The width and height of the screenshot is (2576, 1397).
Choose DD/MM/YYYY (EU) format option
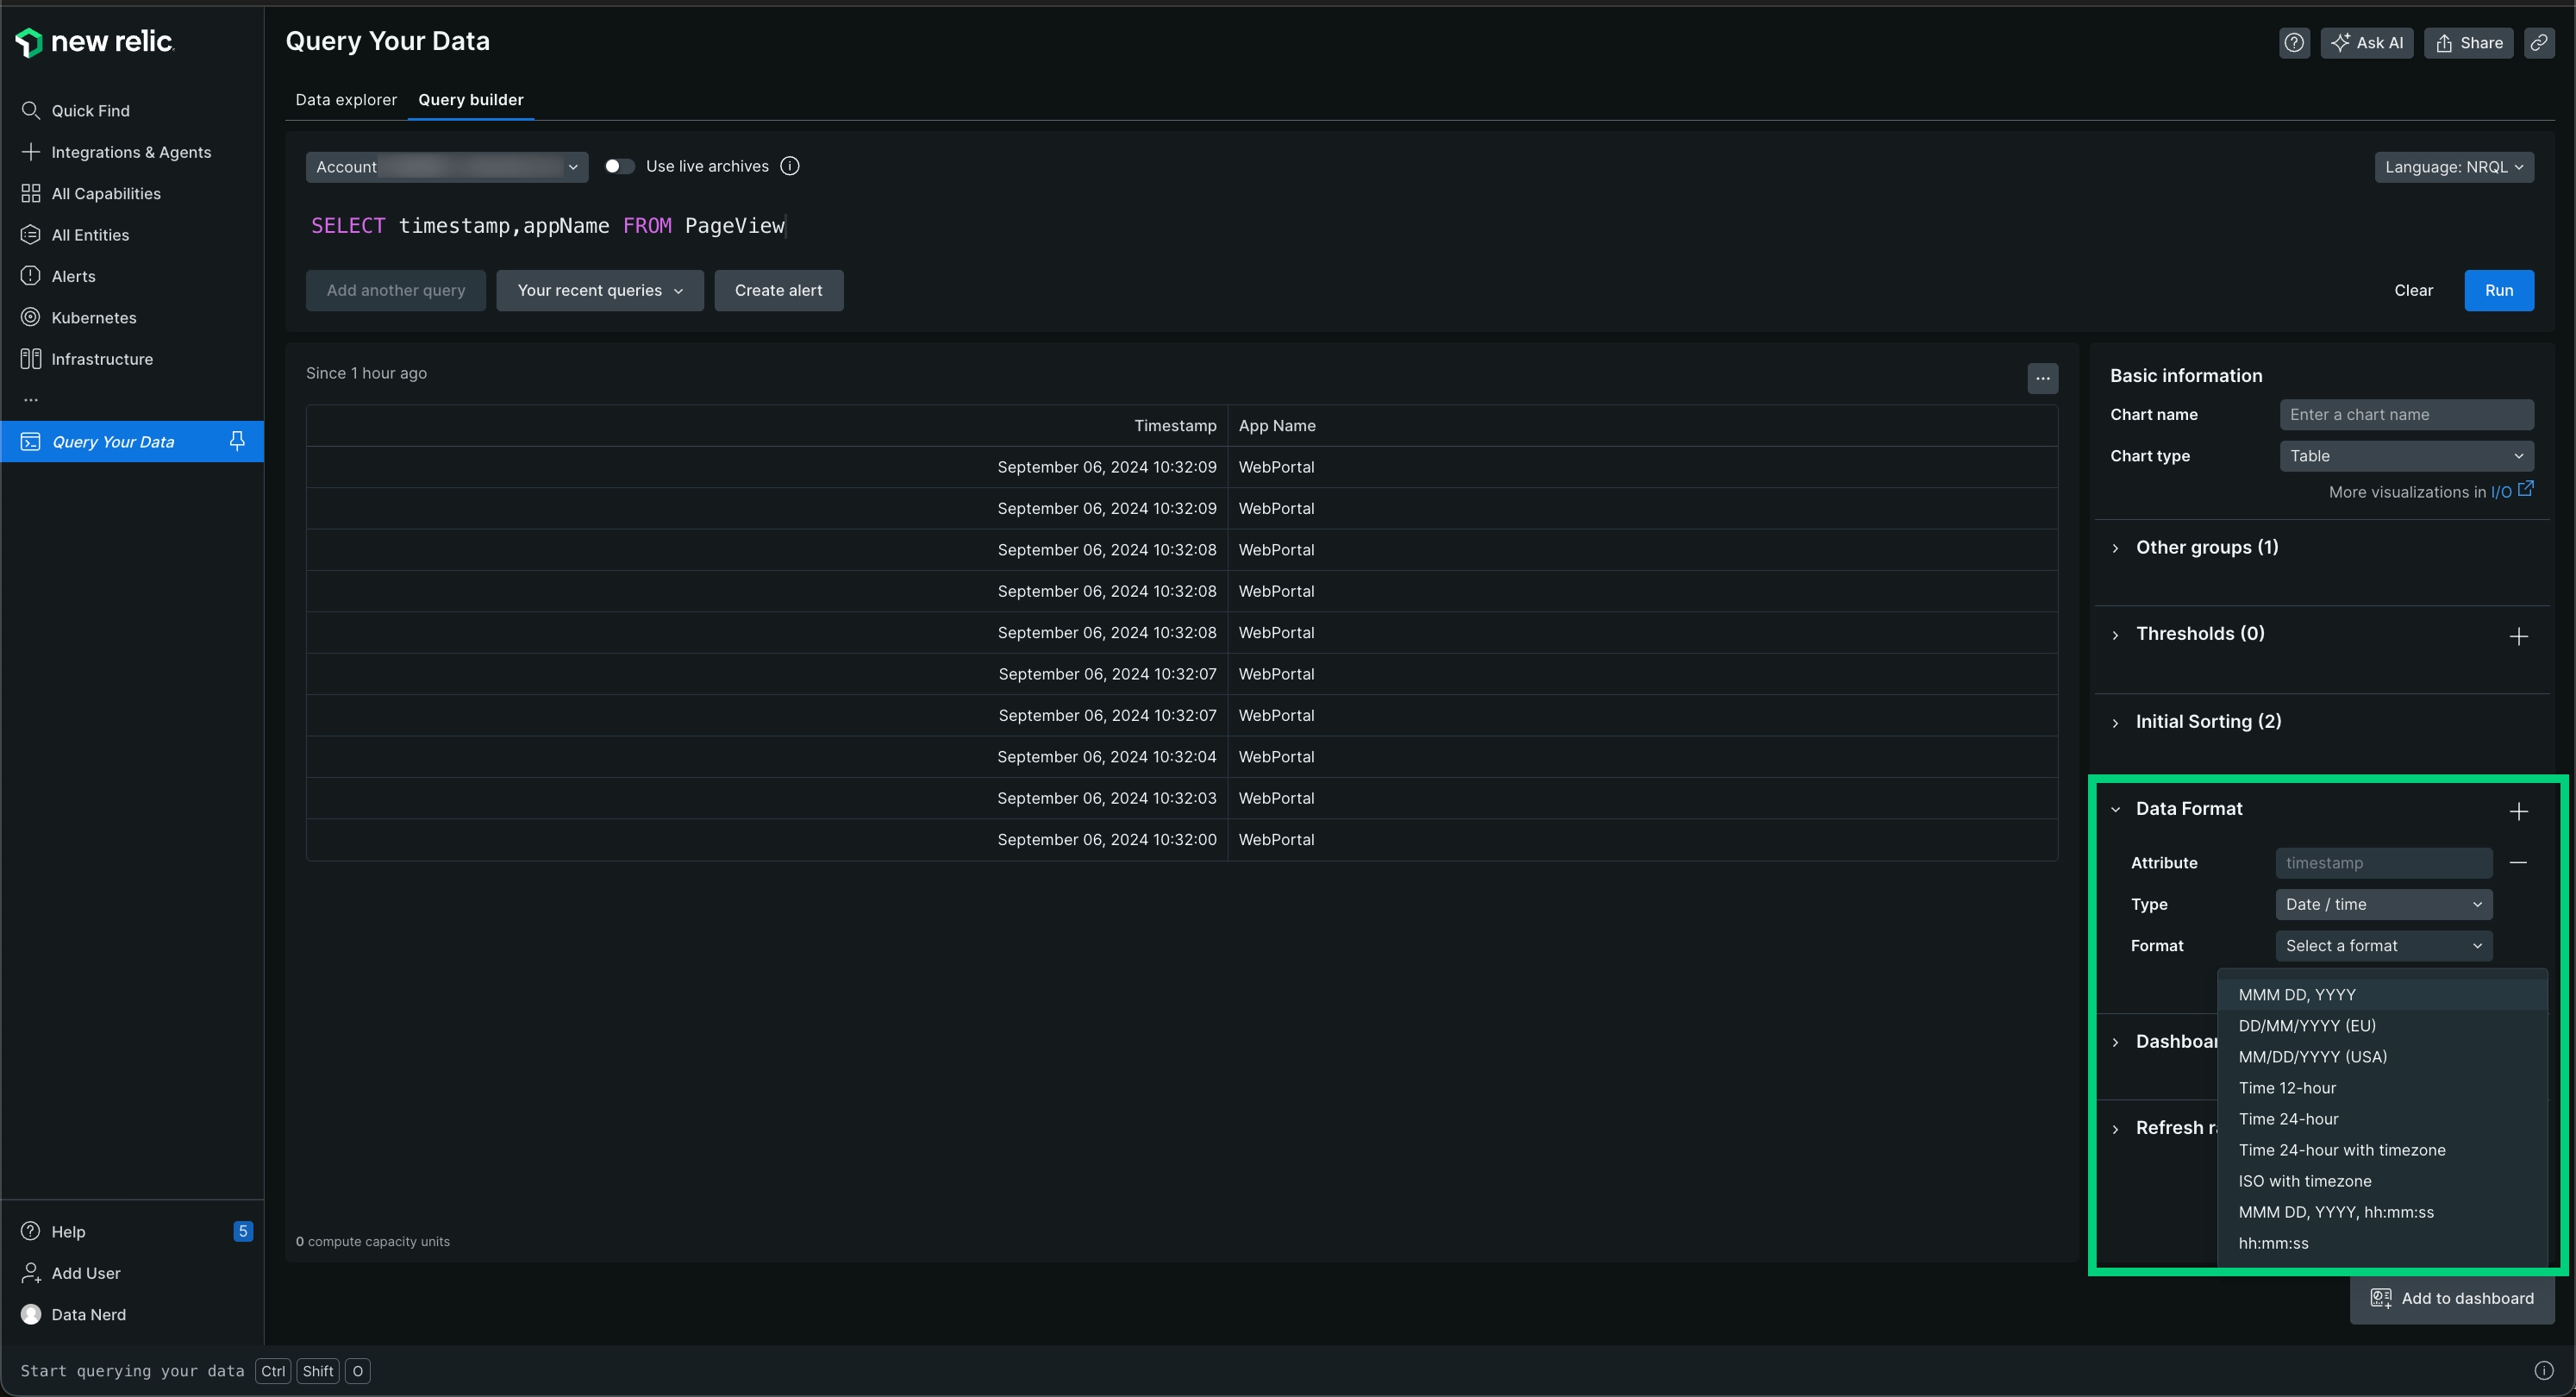click(x=2382, y=1026)
